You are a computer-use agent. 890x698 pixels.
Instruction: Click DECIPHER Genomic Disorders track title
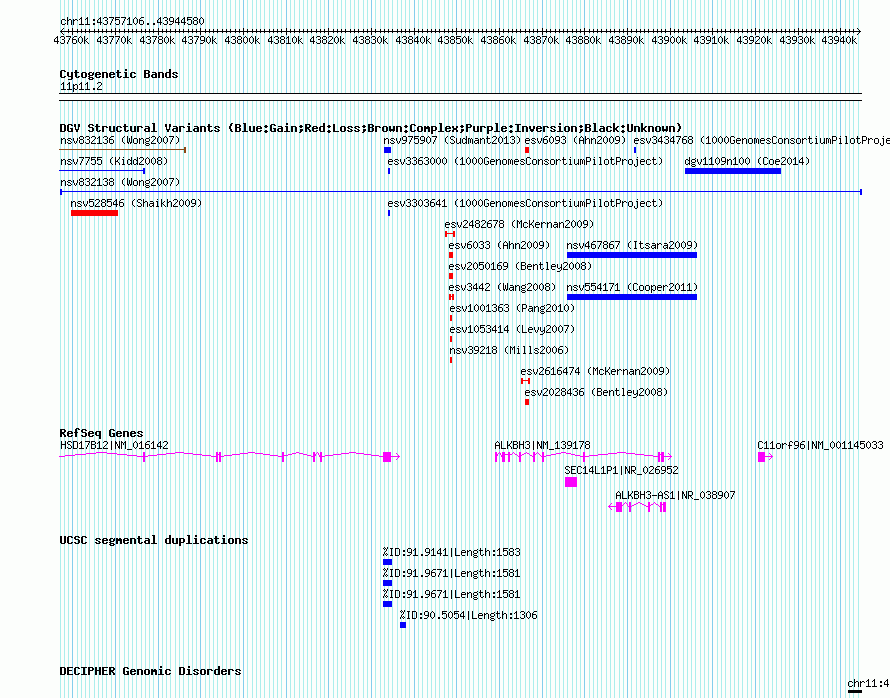click(x=150, y=671)
